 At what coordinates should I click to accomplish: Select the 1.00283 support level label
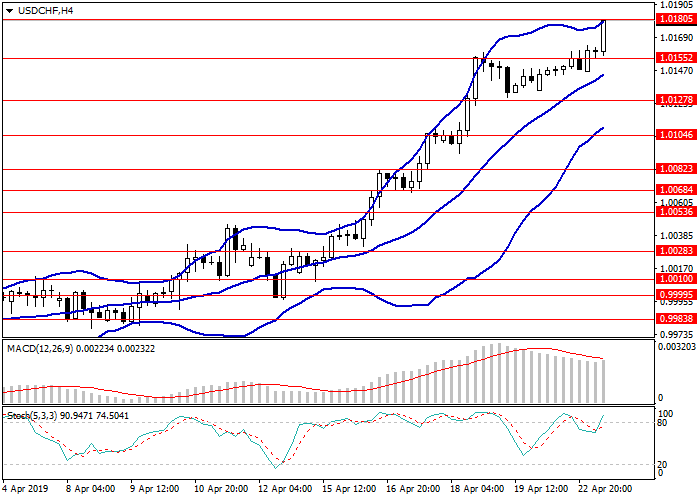[x=677, y=251]
